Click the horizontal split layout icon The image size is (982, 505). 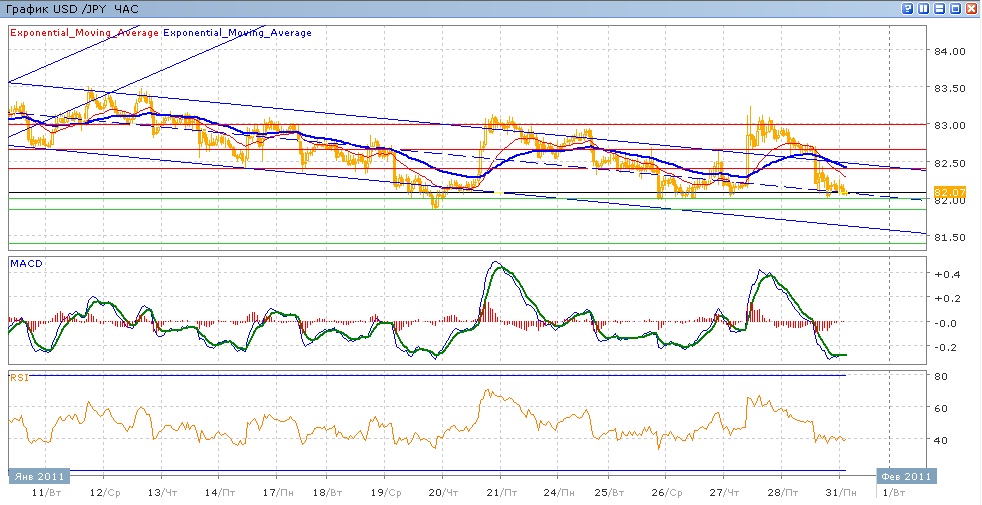pyautogui.click(x=939, y=9)
